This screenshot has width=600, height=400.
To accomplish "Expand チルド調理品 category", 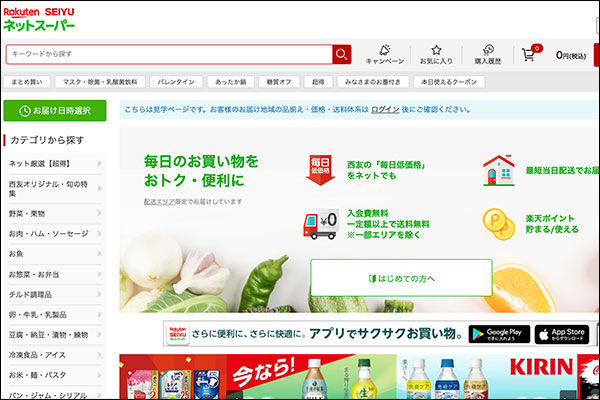I will click(x=55, y=294).
